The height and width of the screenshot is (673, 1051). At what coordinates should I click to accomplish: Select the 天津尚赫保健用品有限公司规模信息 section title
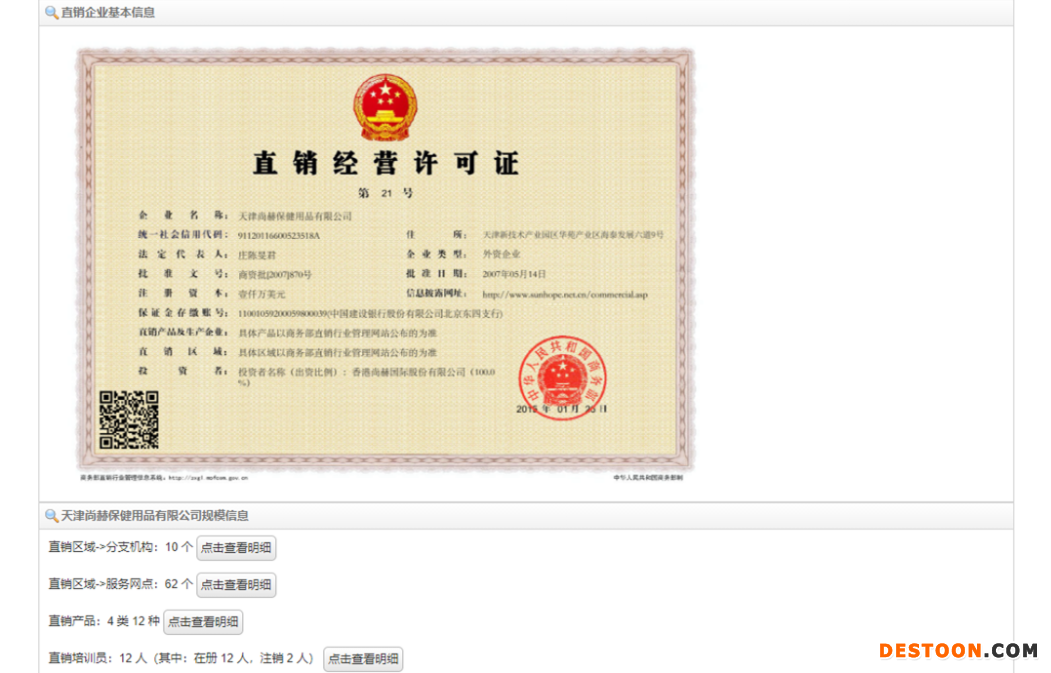(x=155, y=516)
